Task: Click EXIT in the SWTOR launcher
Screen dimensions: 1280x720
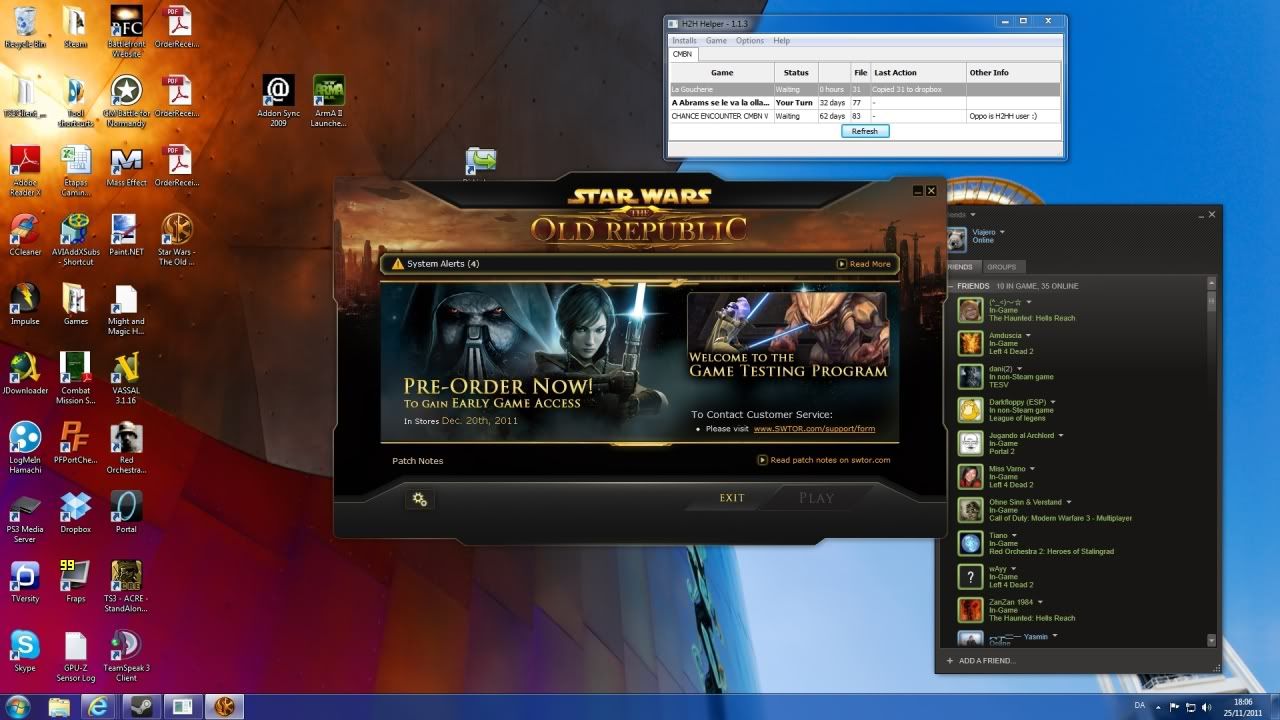Action: pos(732,498)
